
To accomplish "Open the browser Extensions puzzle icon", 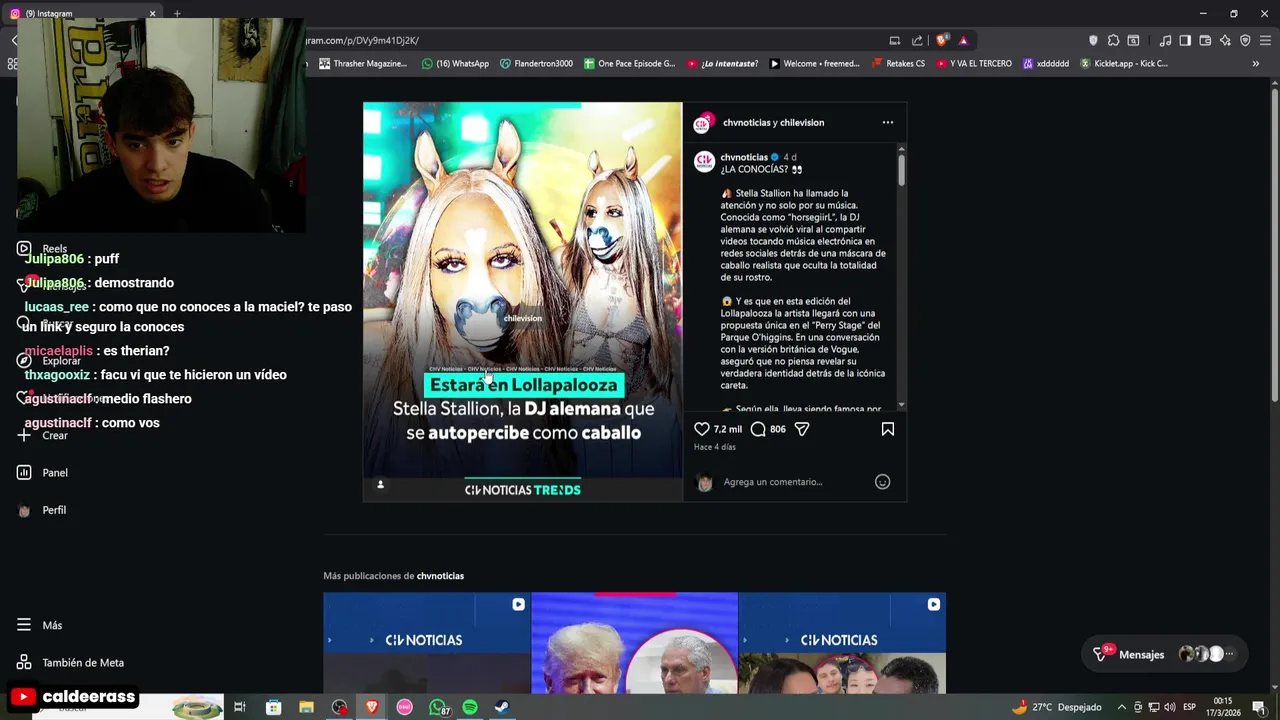I will point(1113,41).
